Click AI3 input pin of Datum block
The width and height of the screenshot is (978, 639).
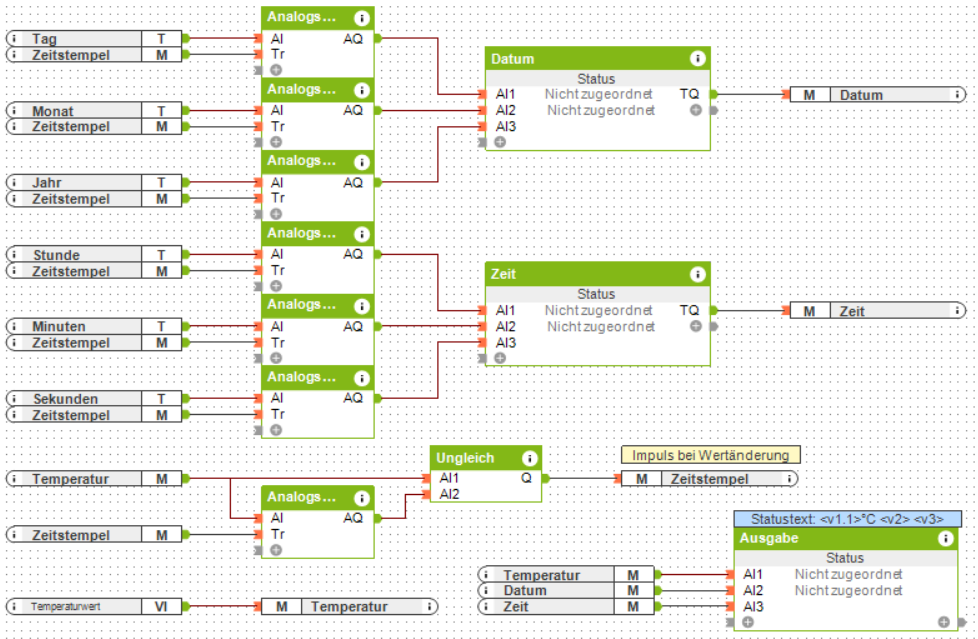pos(482,127)
